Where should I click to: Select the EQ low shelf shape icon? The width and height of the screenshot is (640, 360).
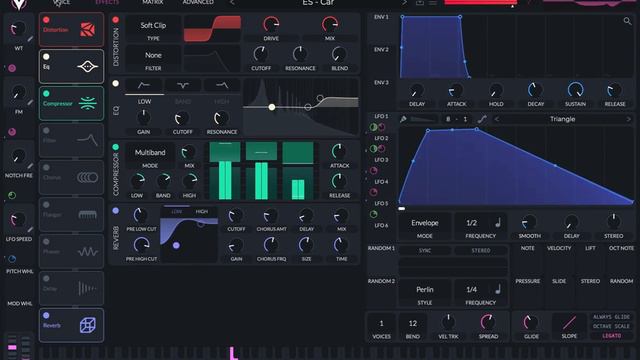tap(144, 85)
